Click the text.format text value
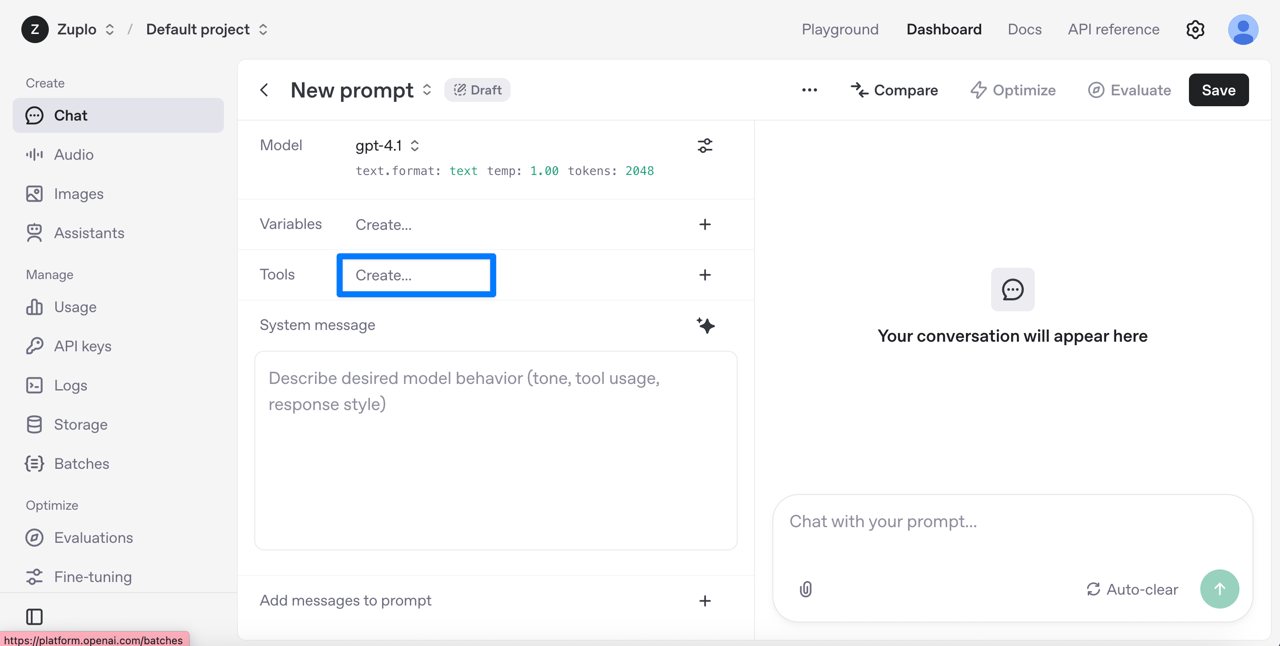 (x=463, y=171)
